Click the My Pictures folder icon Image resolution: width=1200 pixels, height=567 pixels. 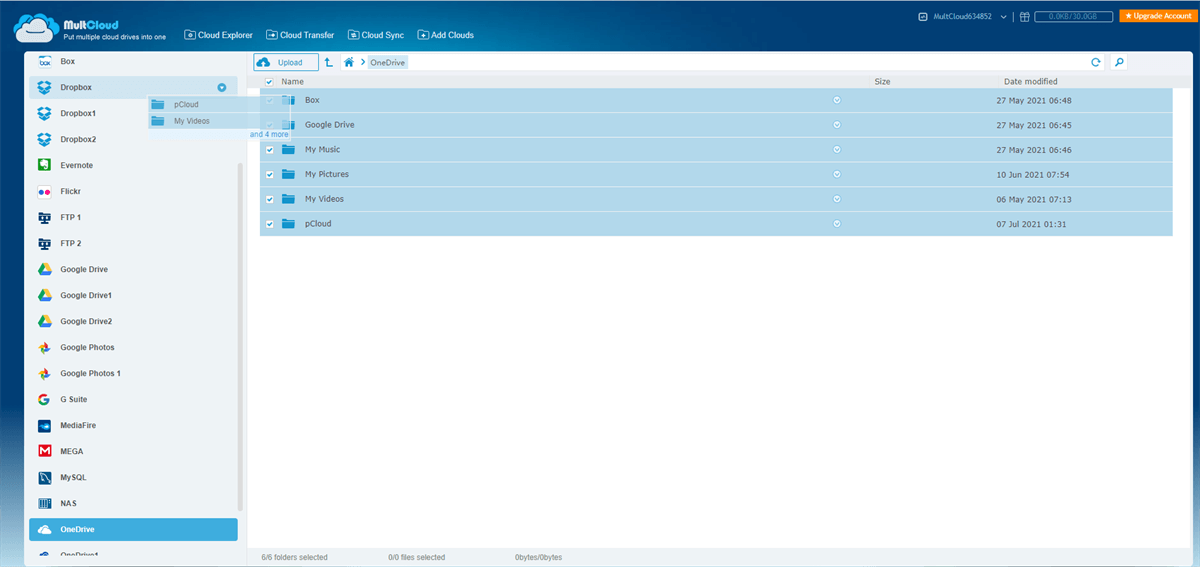click(288, 174)
